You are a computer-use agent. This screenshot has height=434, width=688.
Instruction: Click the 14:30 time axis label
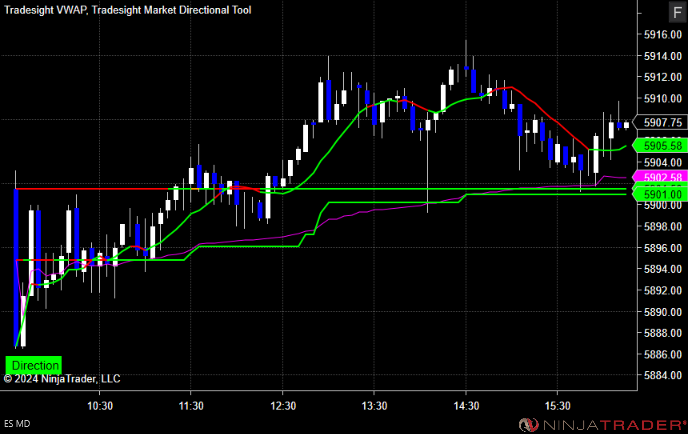click(x=466, y=406)
